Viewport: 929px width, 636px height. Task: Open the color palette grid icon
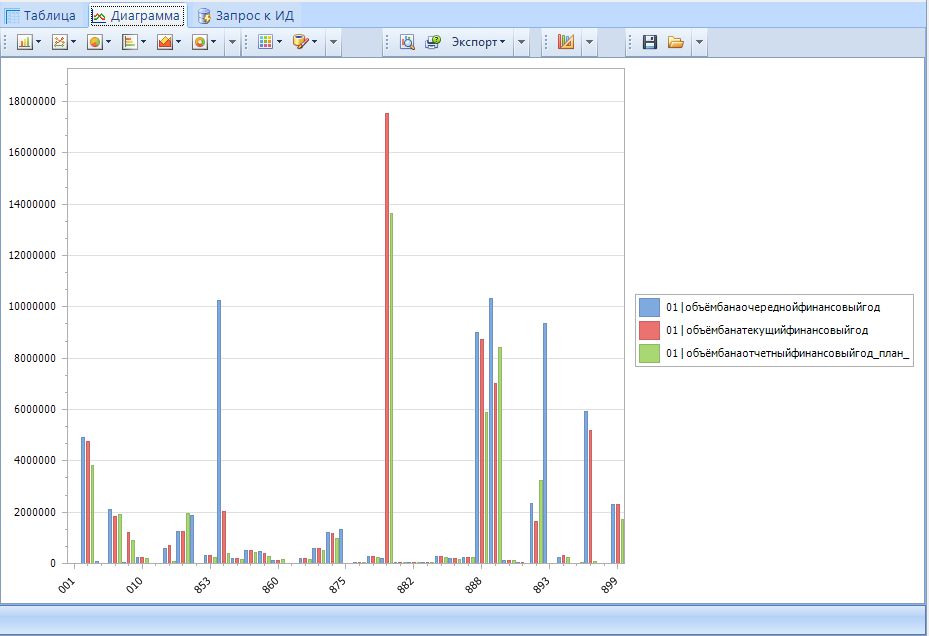265,42
